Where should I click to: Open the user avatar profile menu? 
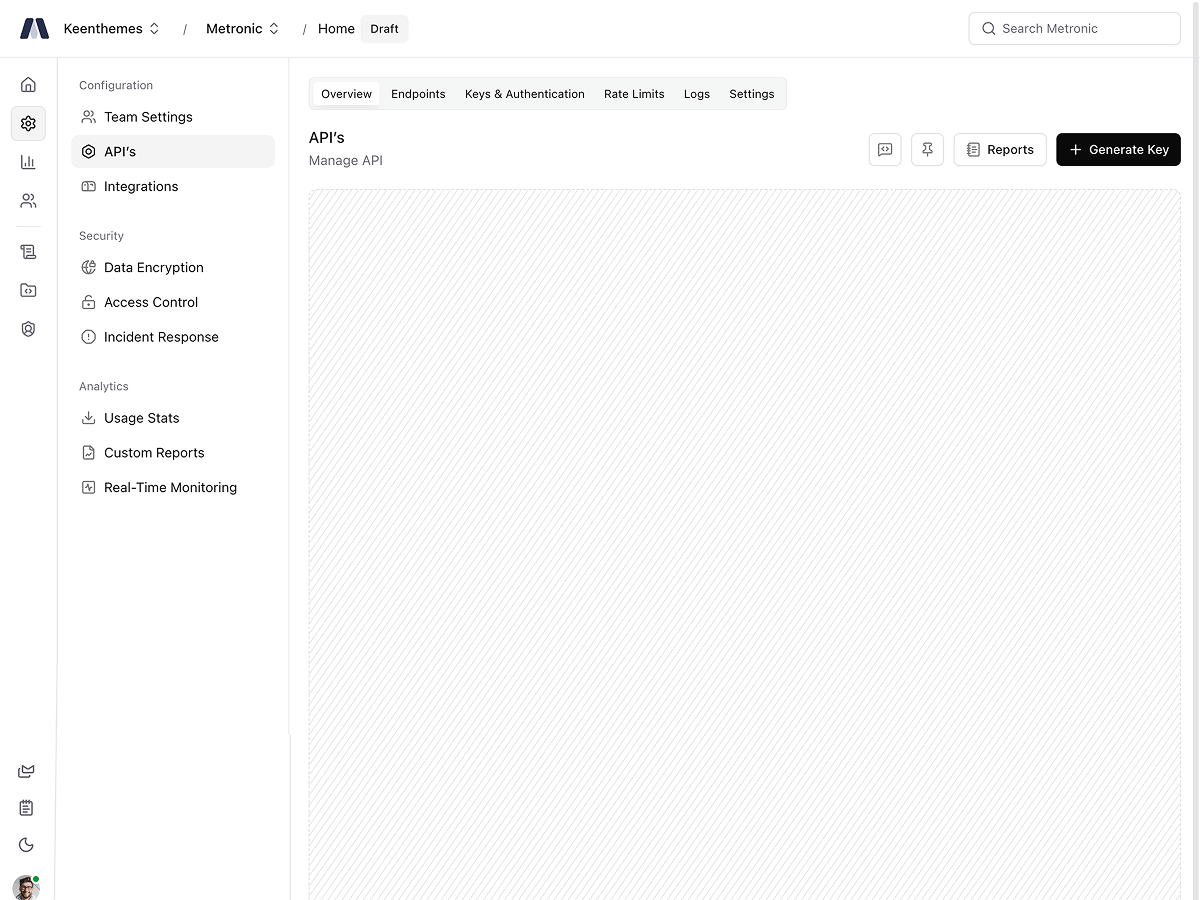26,887
